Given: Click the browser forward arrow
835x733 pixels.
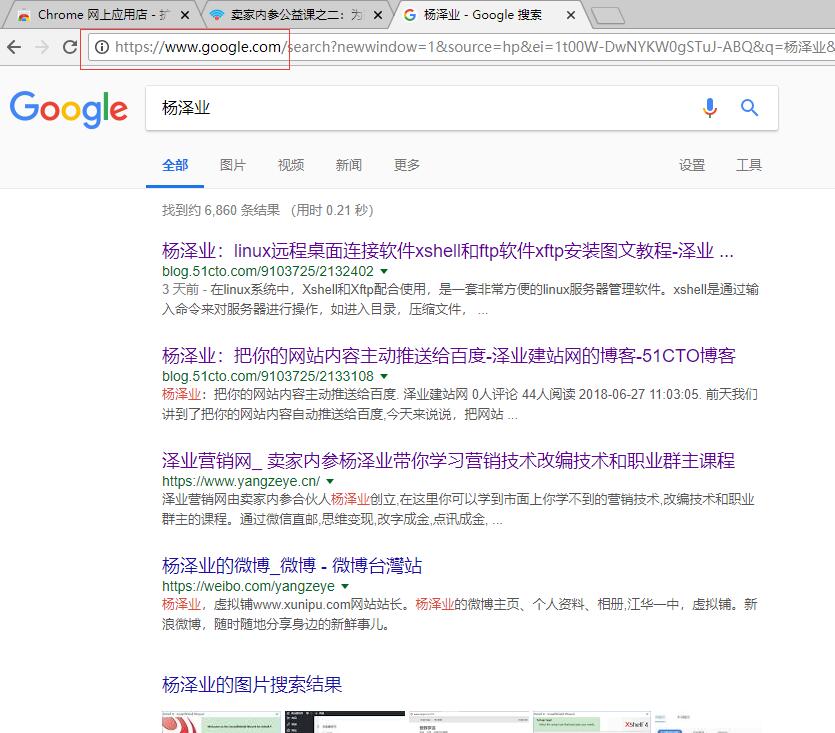Looking at the screenshot, I should point(42,47).
